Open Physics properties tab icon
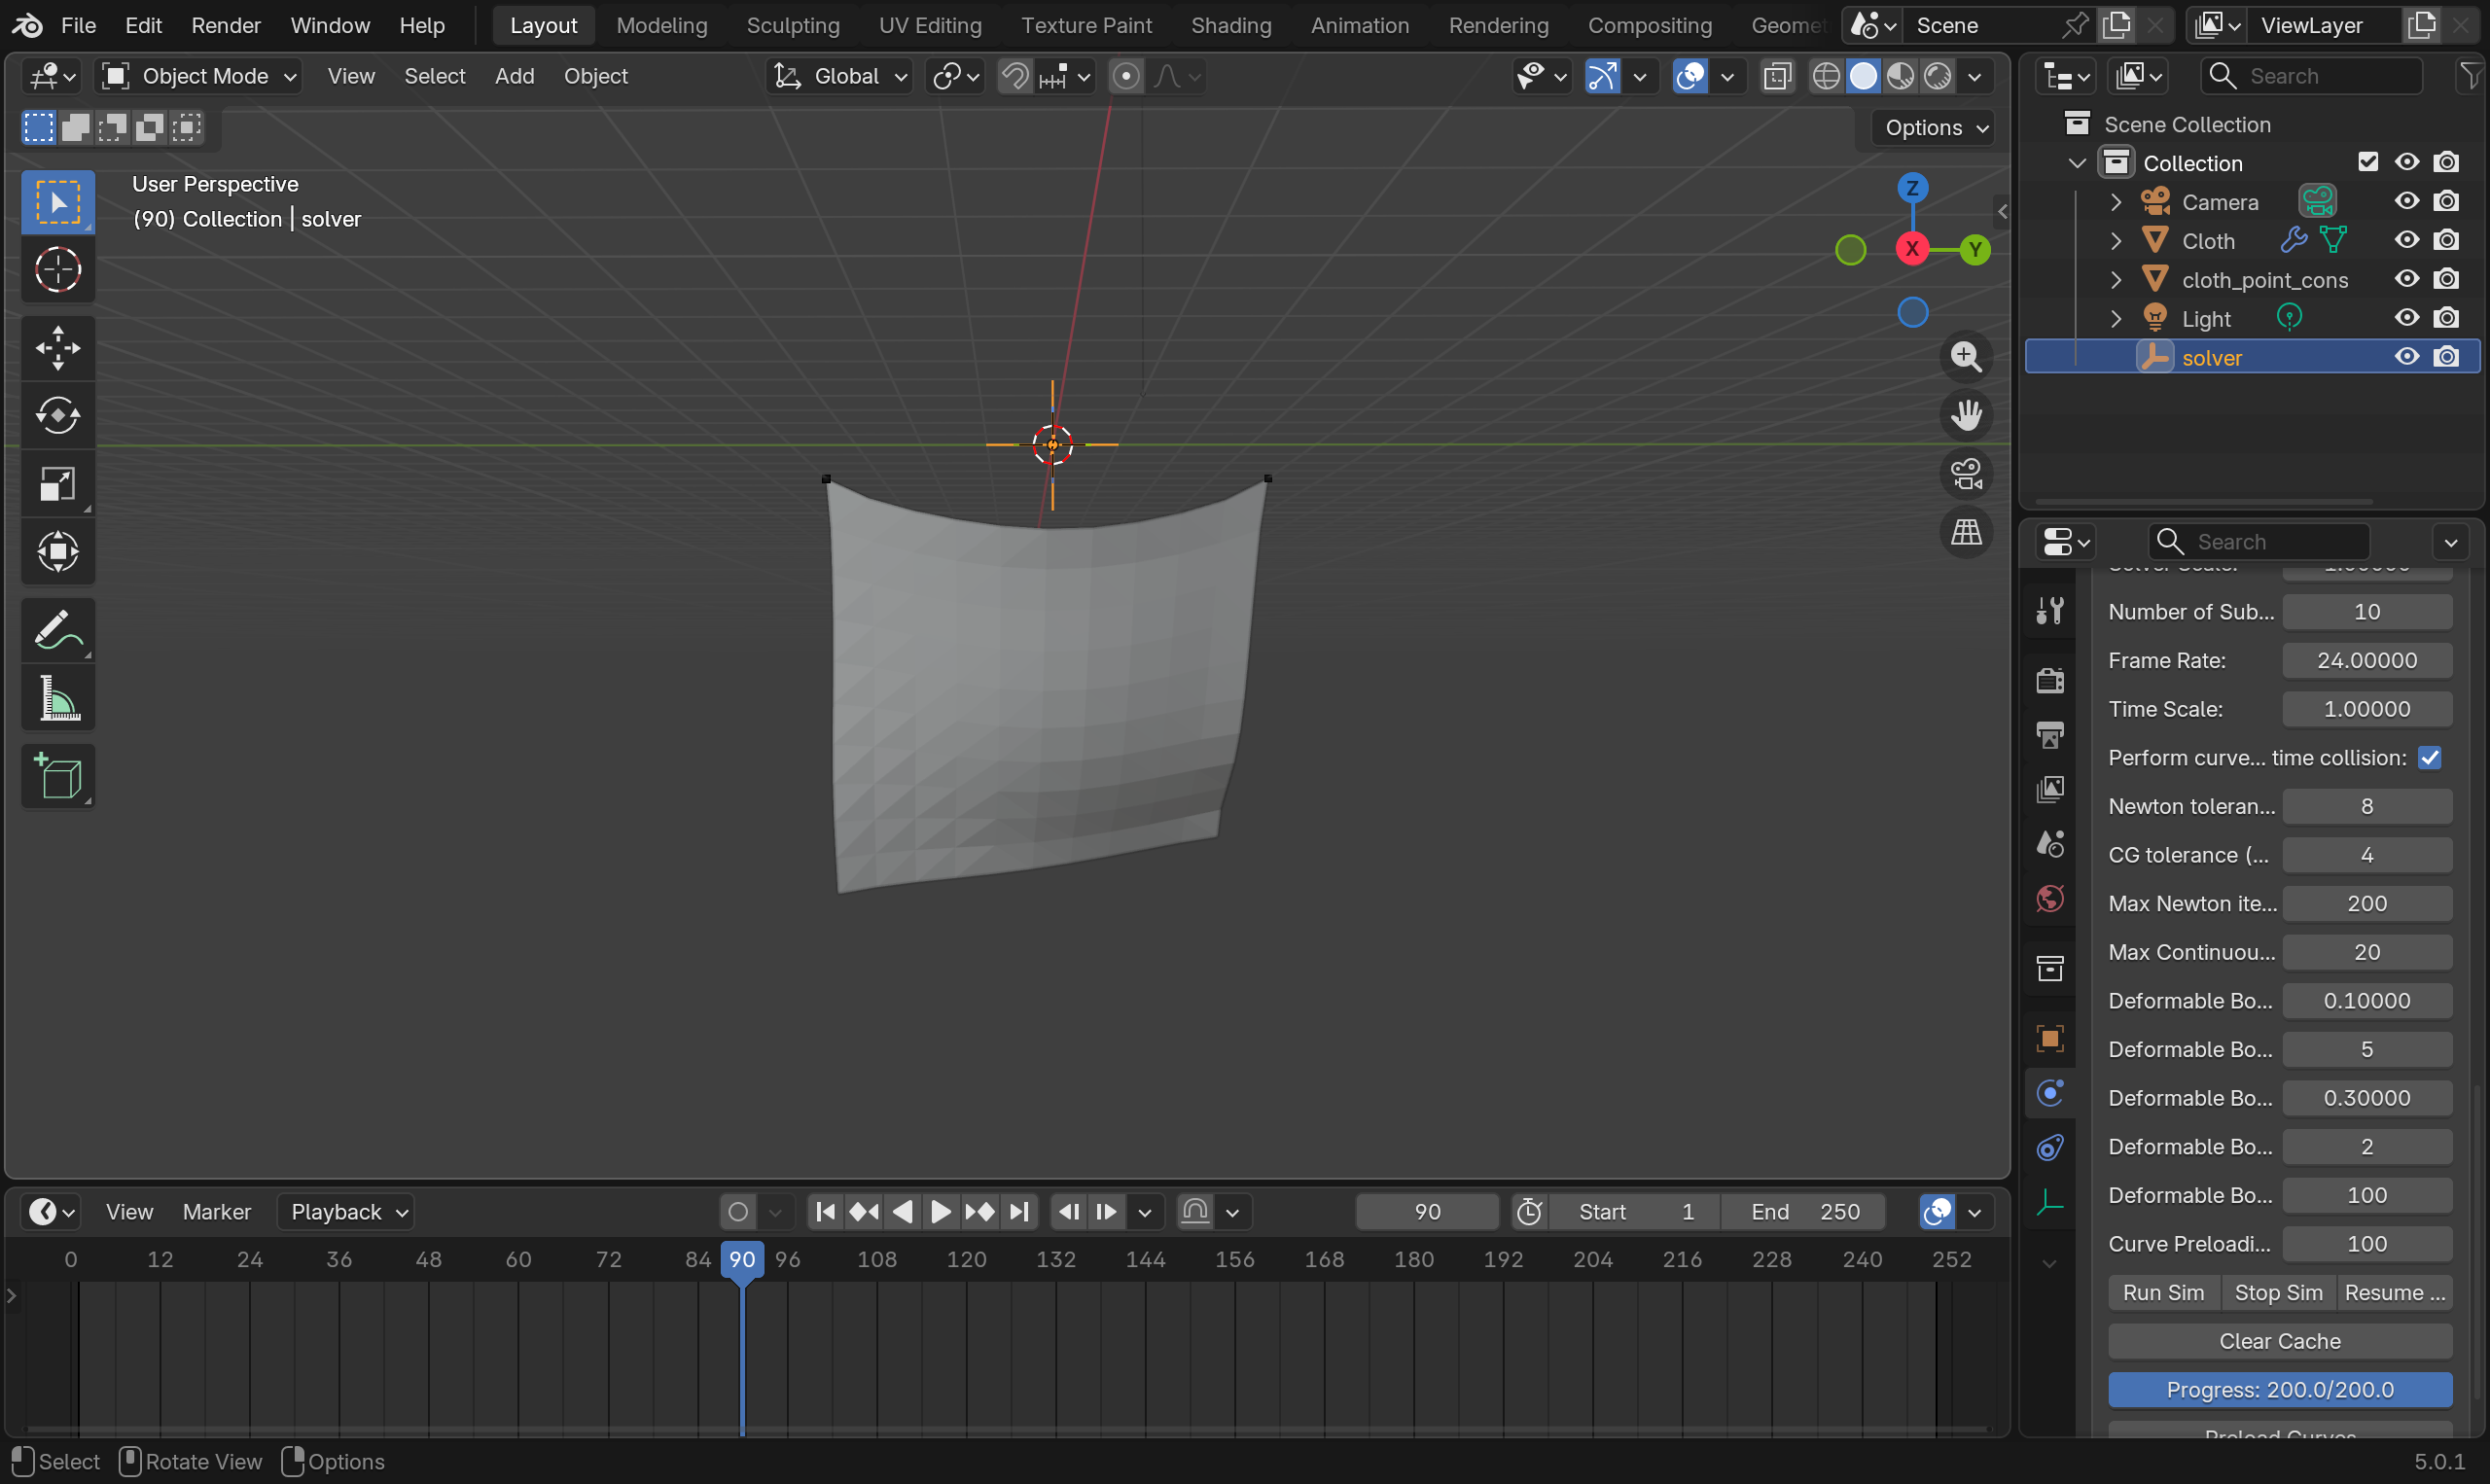This screenshot has height=1484, width=2490. pyautogui.click(x=2050, y=1093)
